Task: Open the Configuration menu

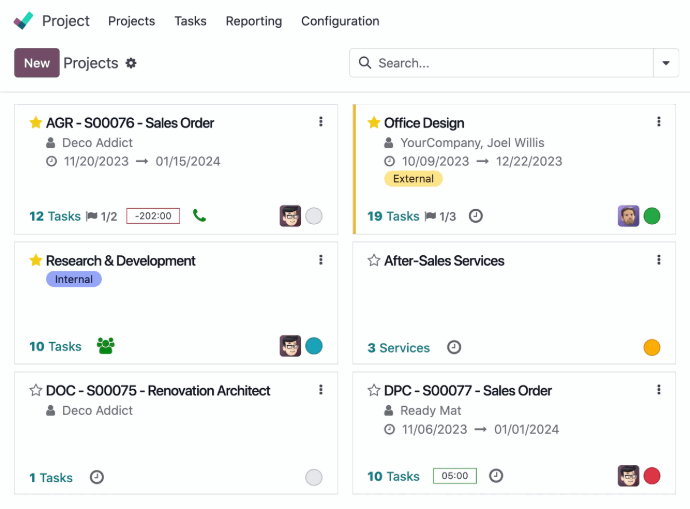Action: [340, 21]
